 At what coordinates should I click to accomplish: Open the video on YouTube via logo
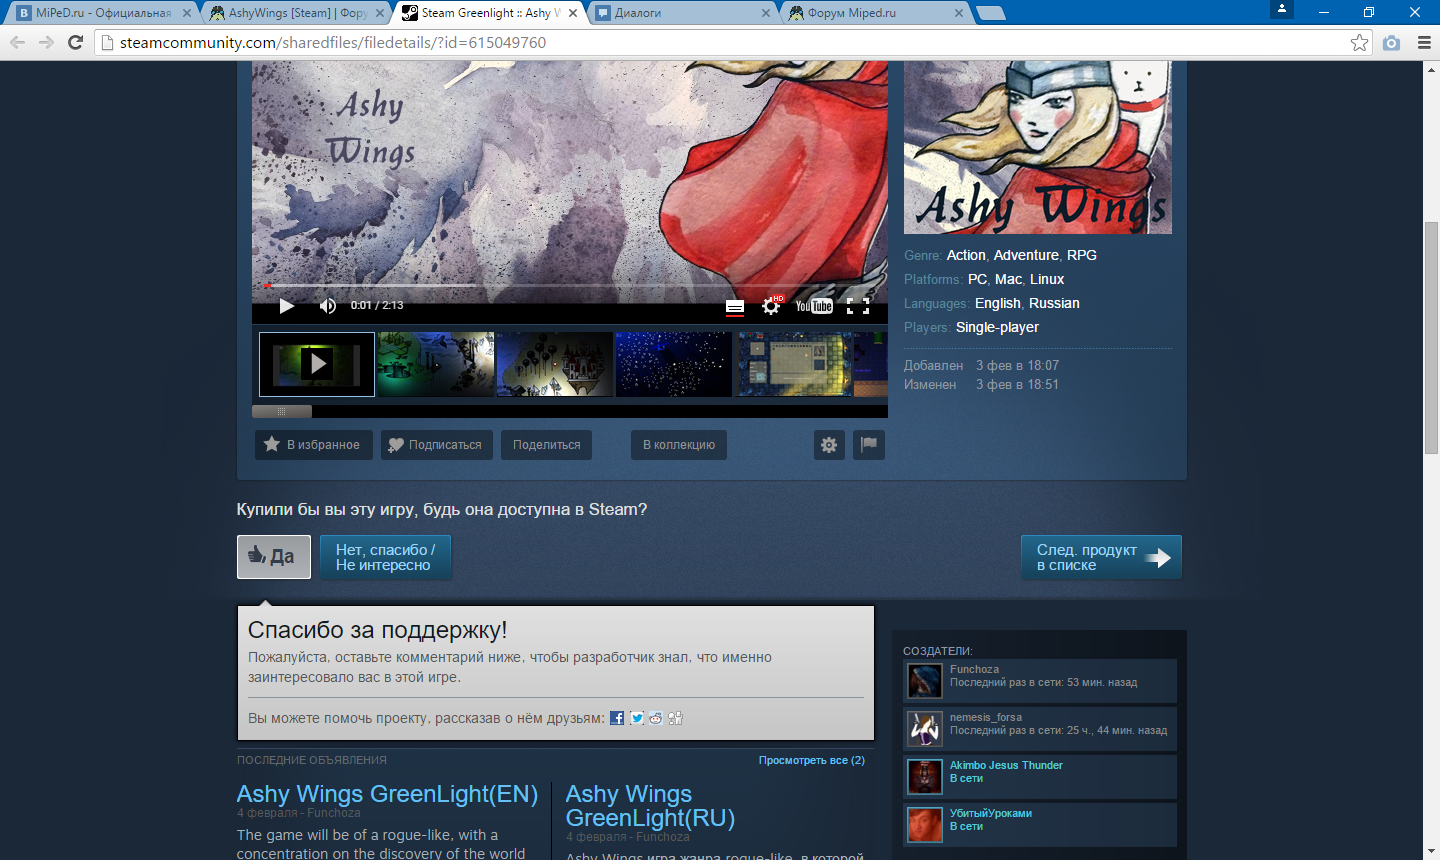point(814,306)
